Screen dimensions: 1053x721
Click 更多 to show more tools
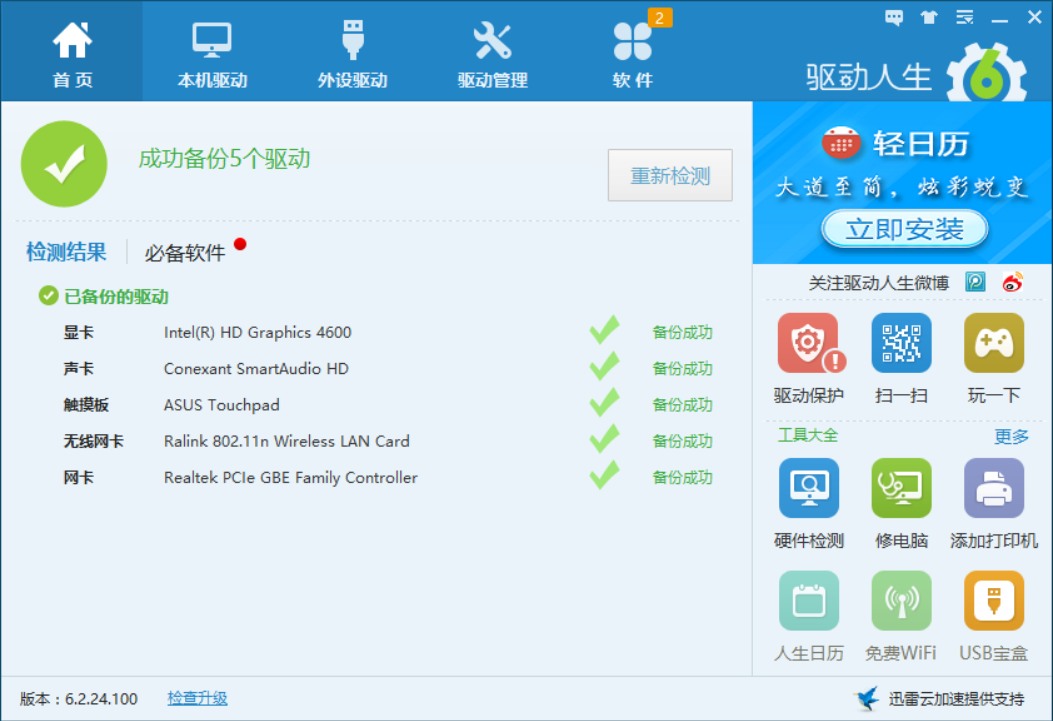point(1011,436)
